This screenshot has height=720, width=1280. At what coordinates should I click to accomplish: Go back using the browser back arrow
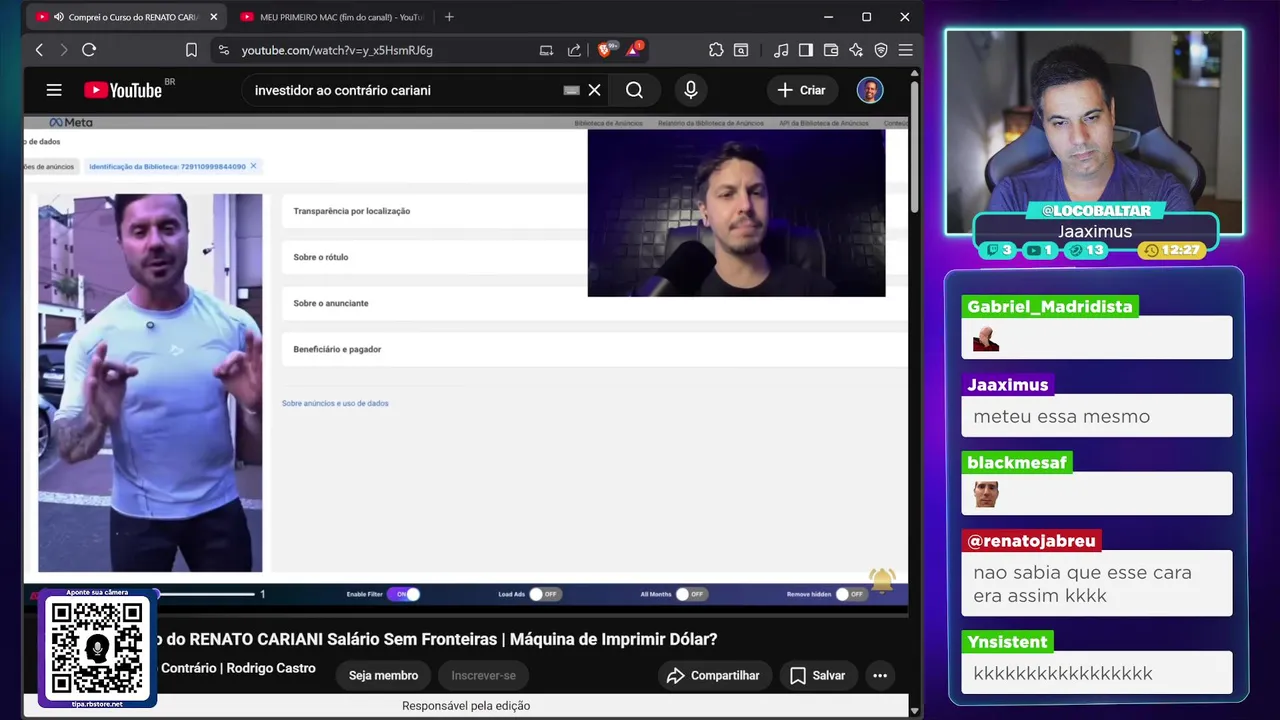click(39, 50)
